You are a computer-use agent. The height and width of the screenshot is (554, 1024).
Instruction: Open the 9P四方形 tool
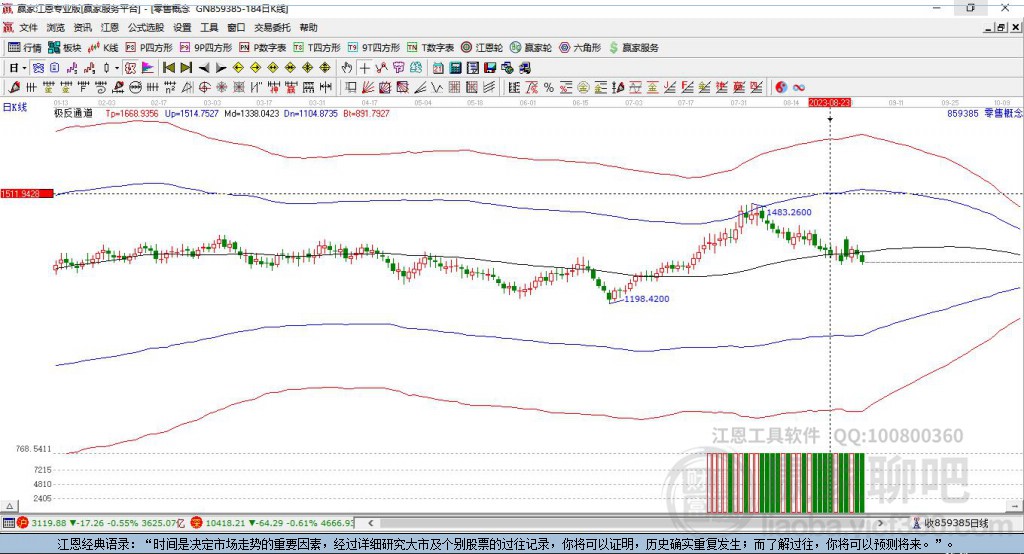[205, 48]
